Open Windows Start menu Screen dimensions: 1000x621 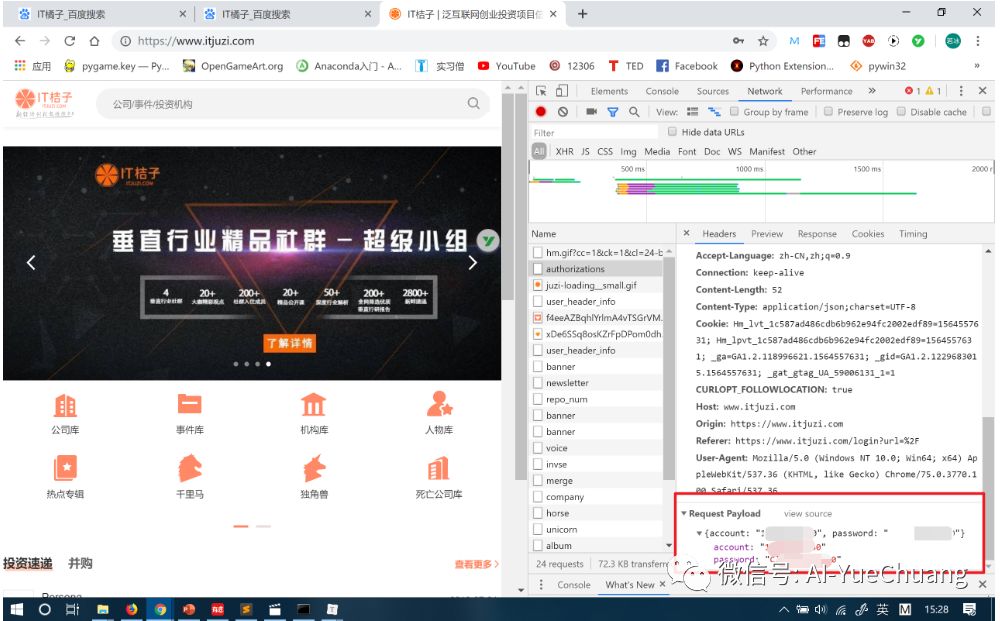pos(17,610)
